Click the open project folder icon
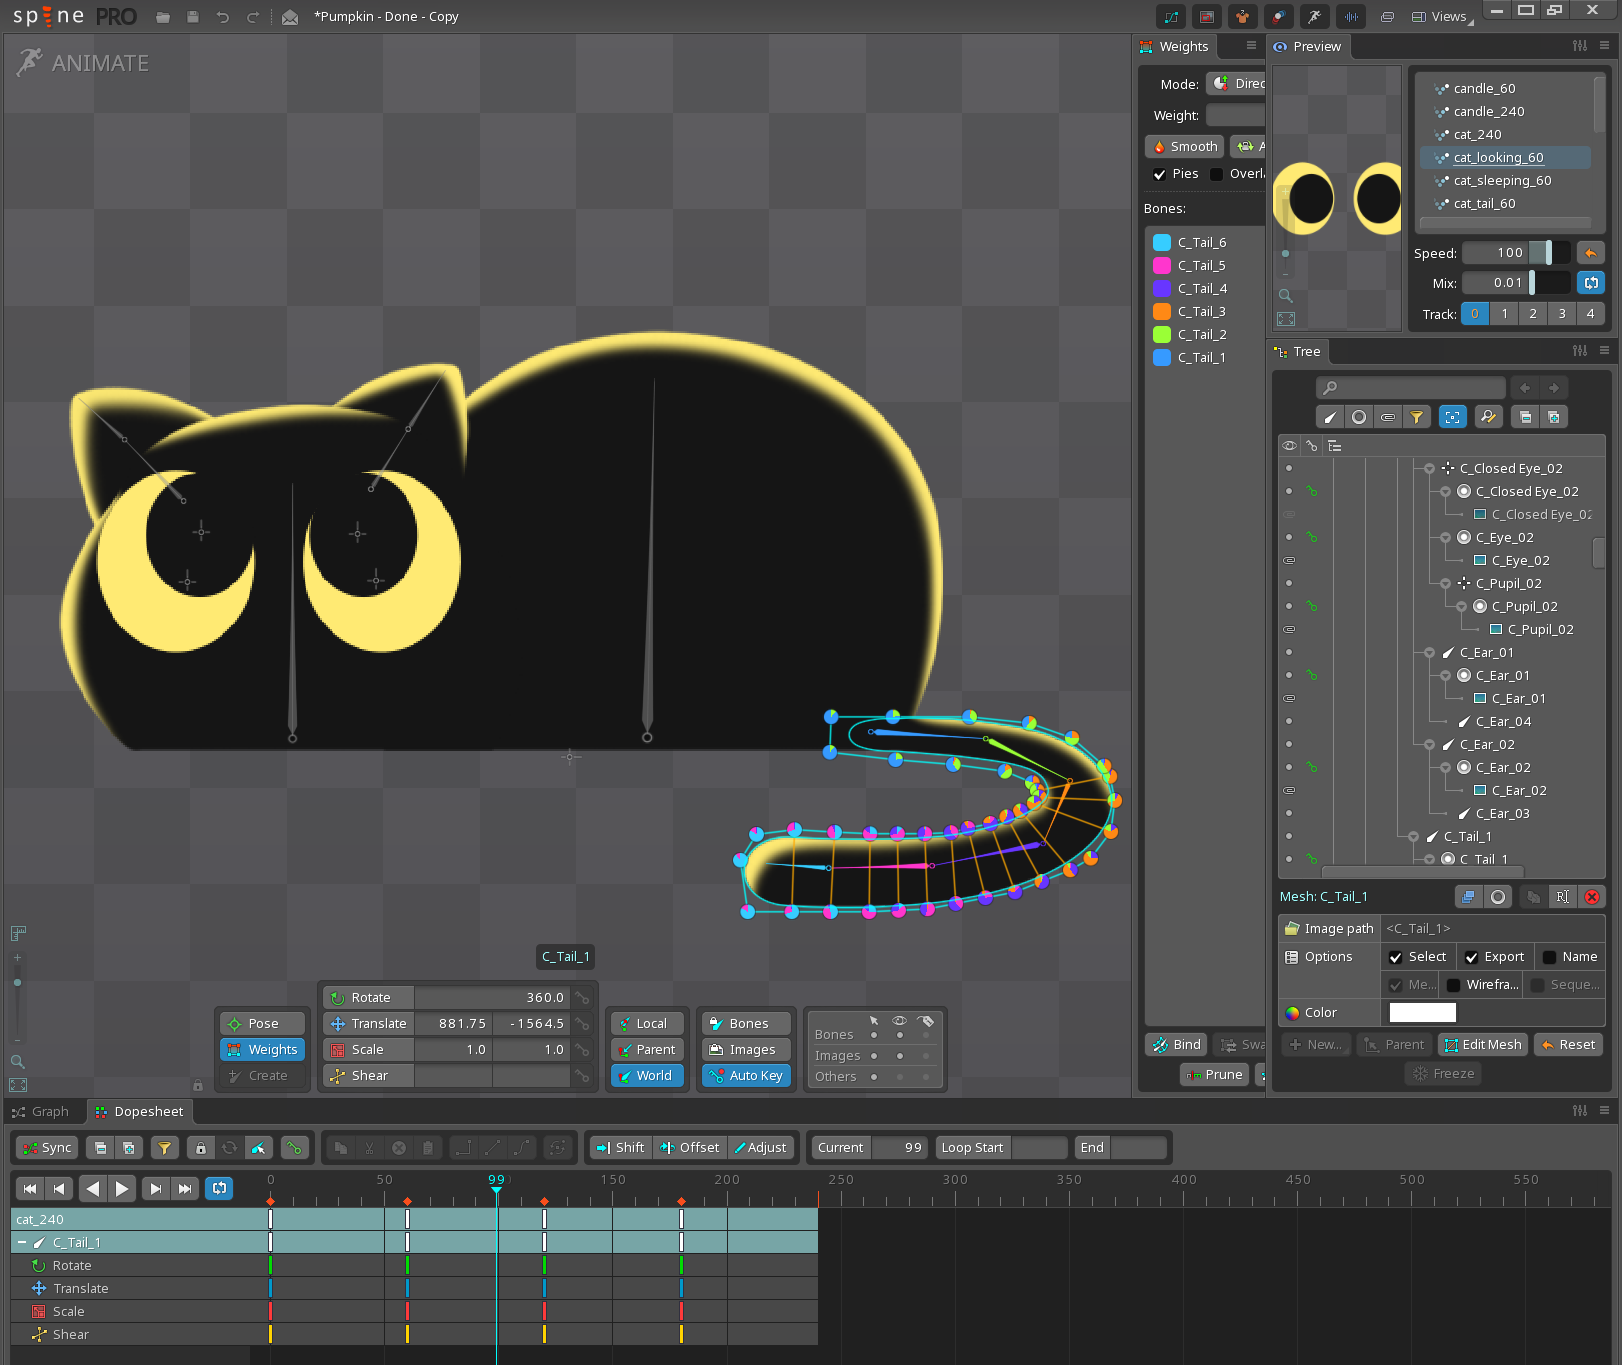The image size is (1622, 1365). 163,16
